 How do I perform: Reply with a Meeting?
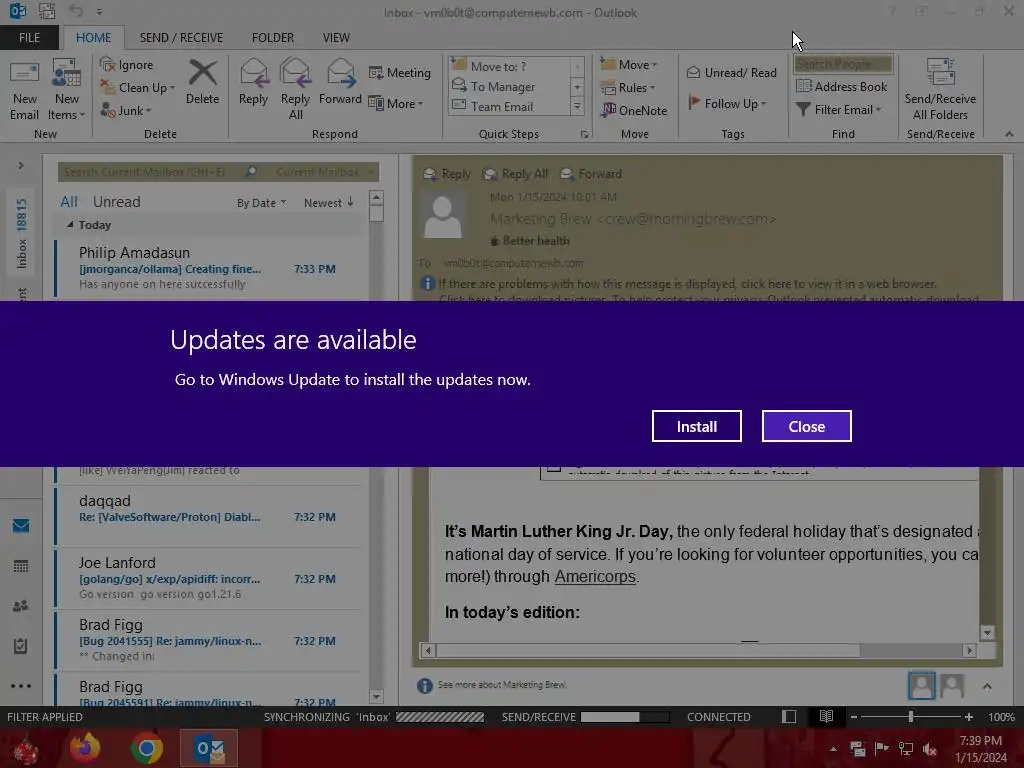(400, 72)
